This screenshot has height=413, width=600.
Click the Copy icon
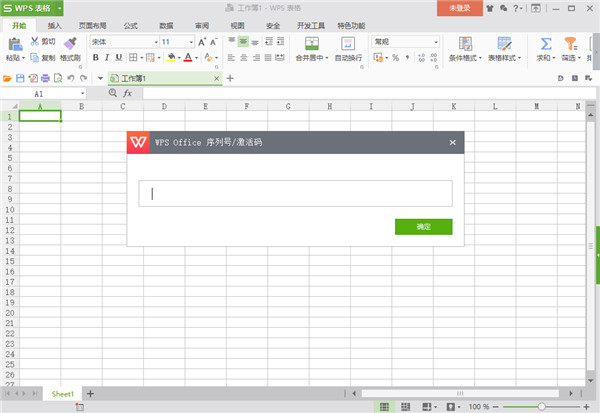(x=34, y=58)
